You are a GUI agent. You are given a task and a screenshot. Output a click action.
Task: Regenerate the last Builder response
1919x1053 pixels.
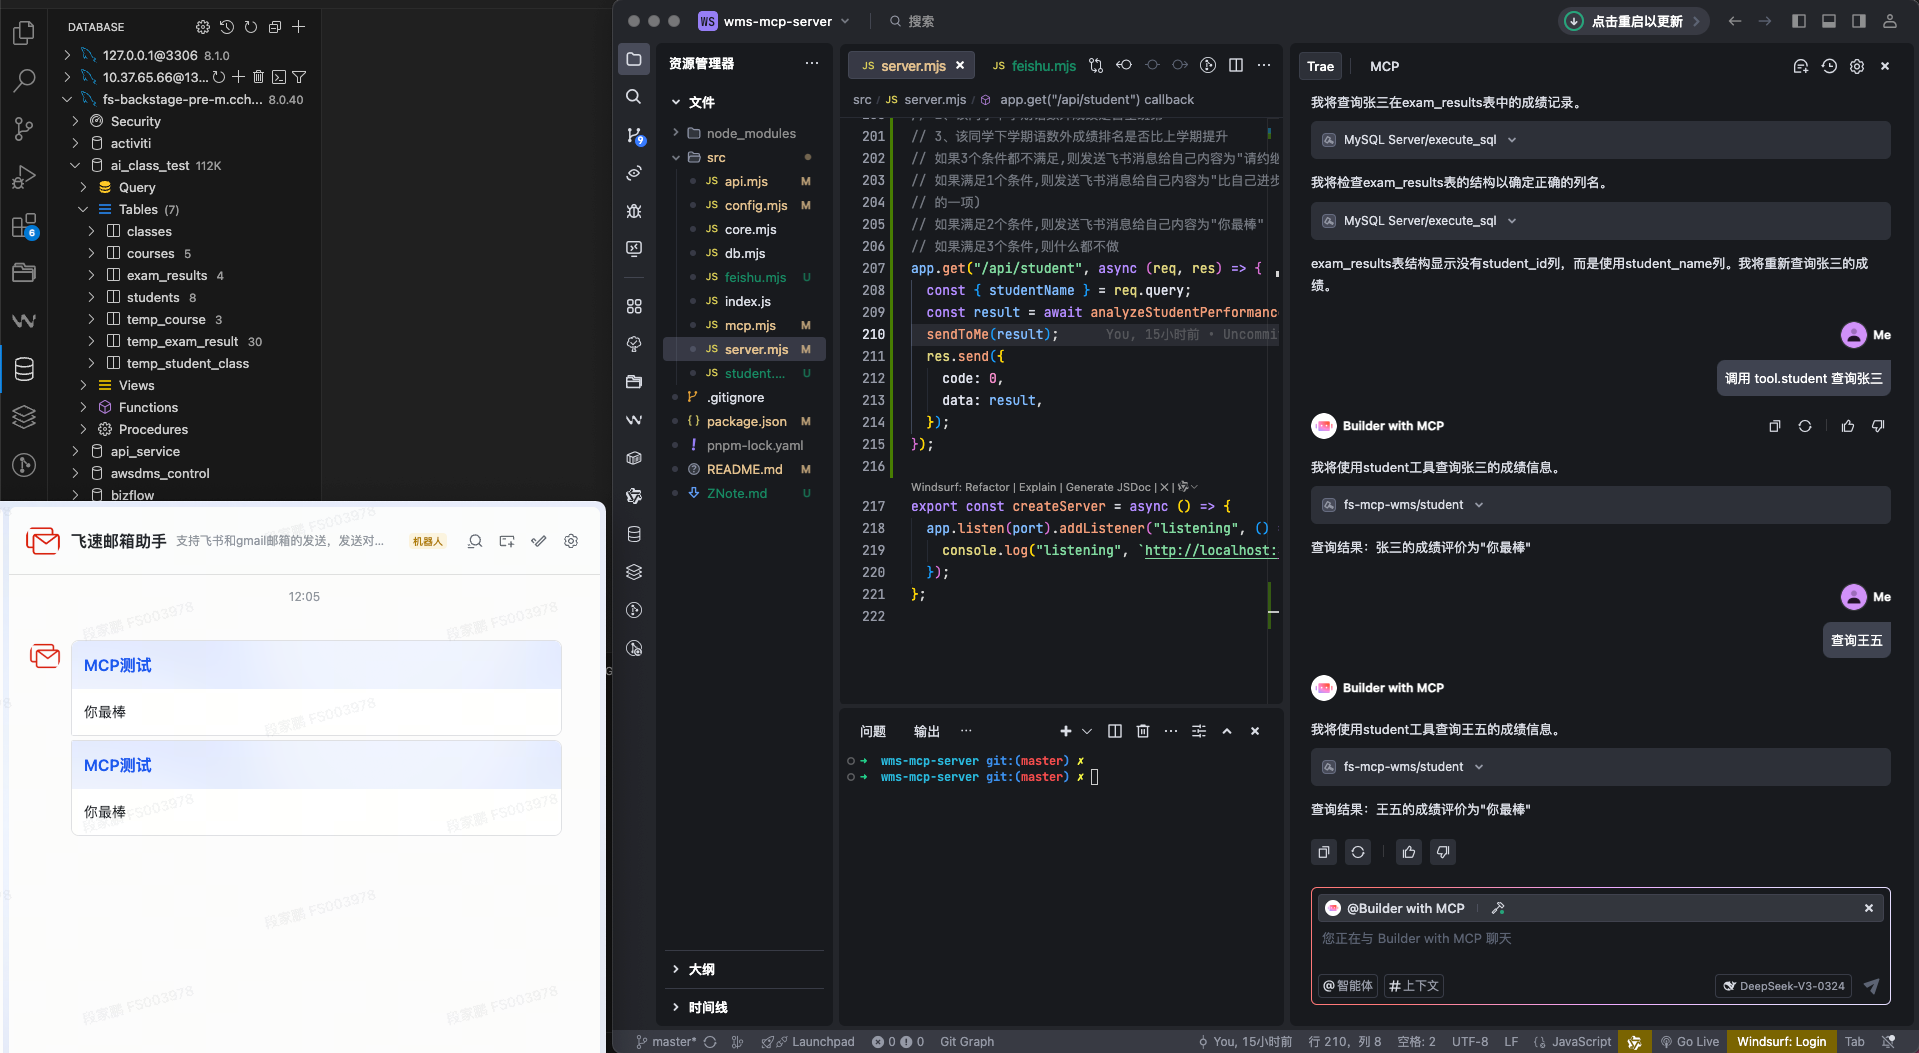click(x=1358, y=852)
